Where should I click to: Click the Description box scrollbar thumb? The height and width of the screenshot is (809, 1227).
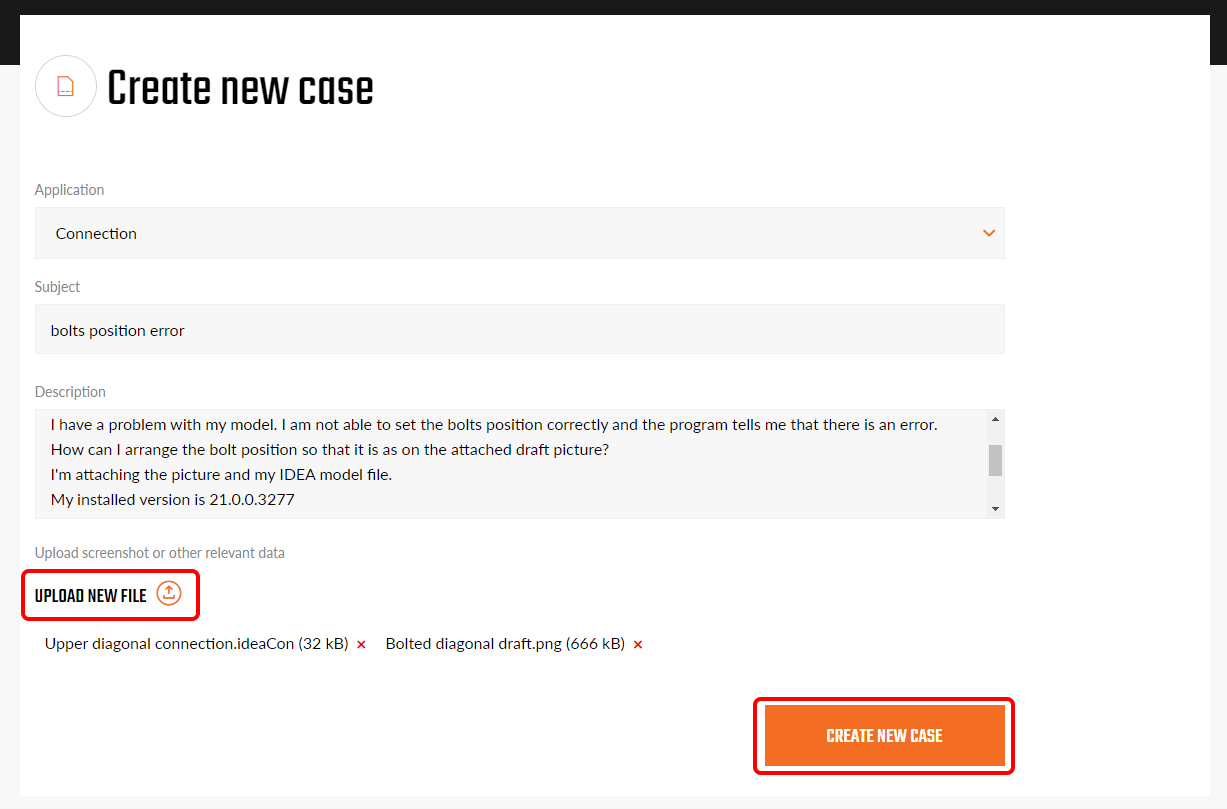pos(995,461)
